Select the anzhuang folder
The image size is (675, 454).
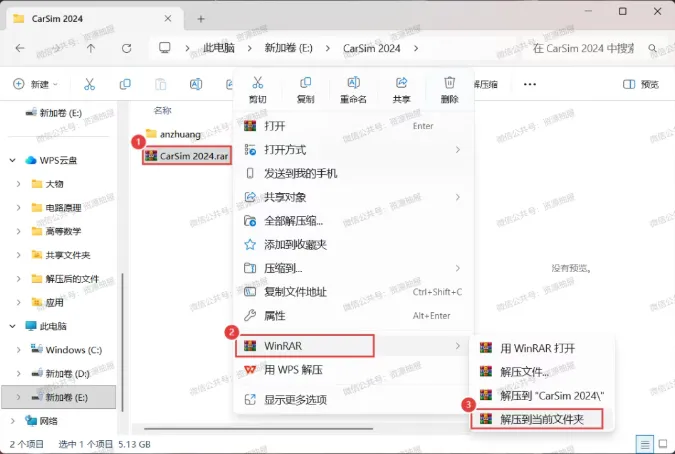(x=173, y=134)
